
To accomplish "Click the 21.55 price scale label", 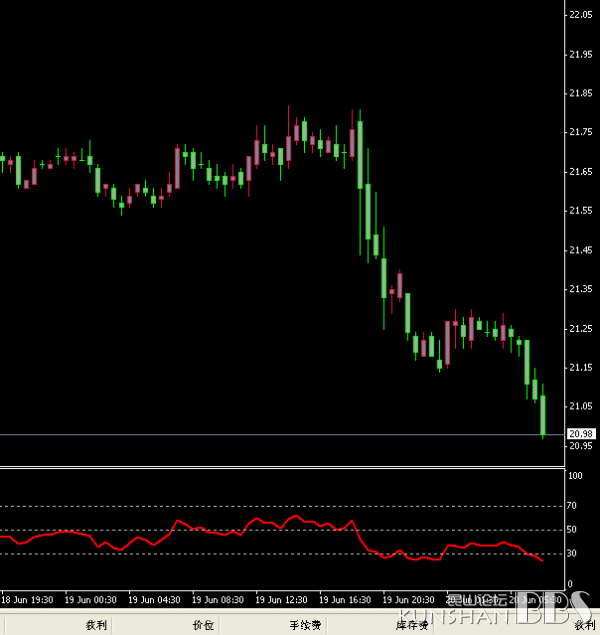I will coord(580,210).
